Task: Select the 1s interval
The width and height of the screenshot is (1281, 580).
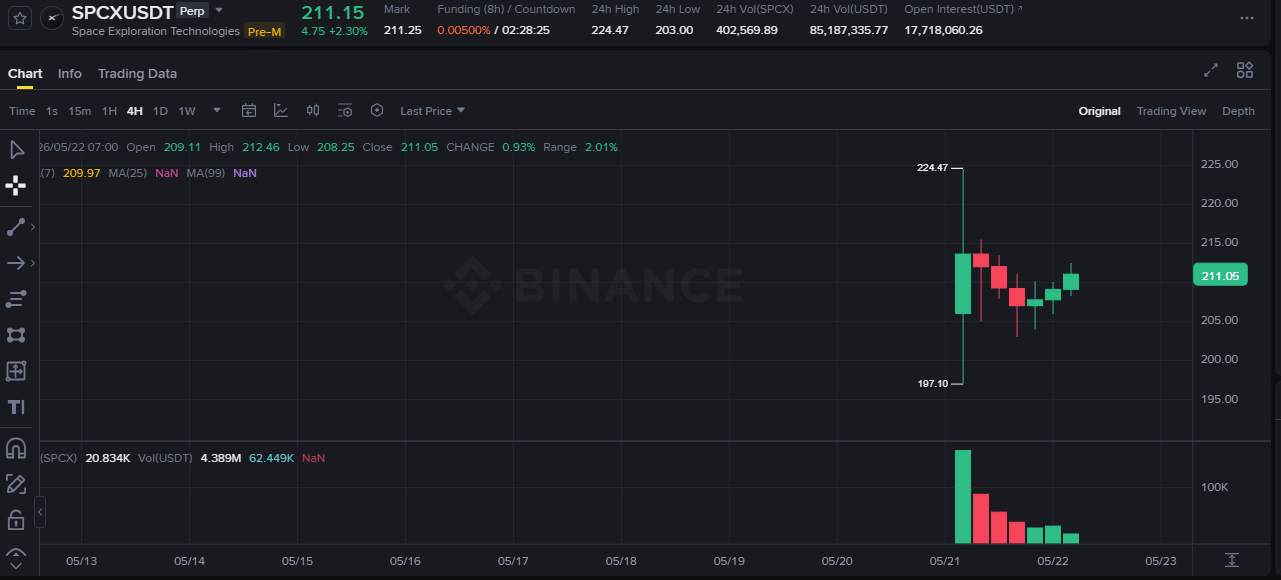Action: pyautogui.click(x=52, y=111)
